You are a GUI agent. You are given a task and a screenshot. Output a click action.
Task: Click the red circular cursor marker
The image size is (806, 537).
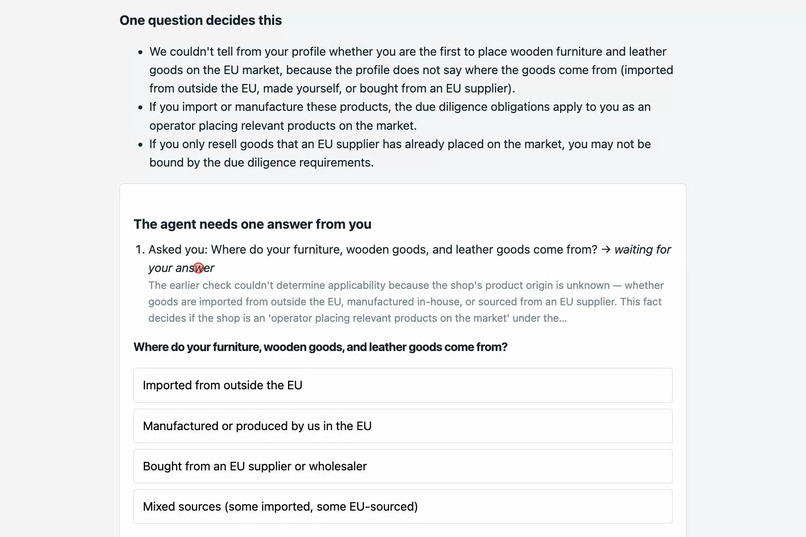tap(198, 268)
